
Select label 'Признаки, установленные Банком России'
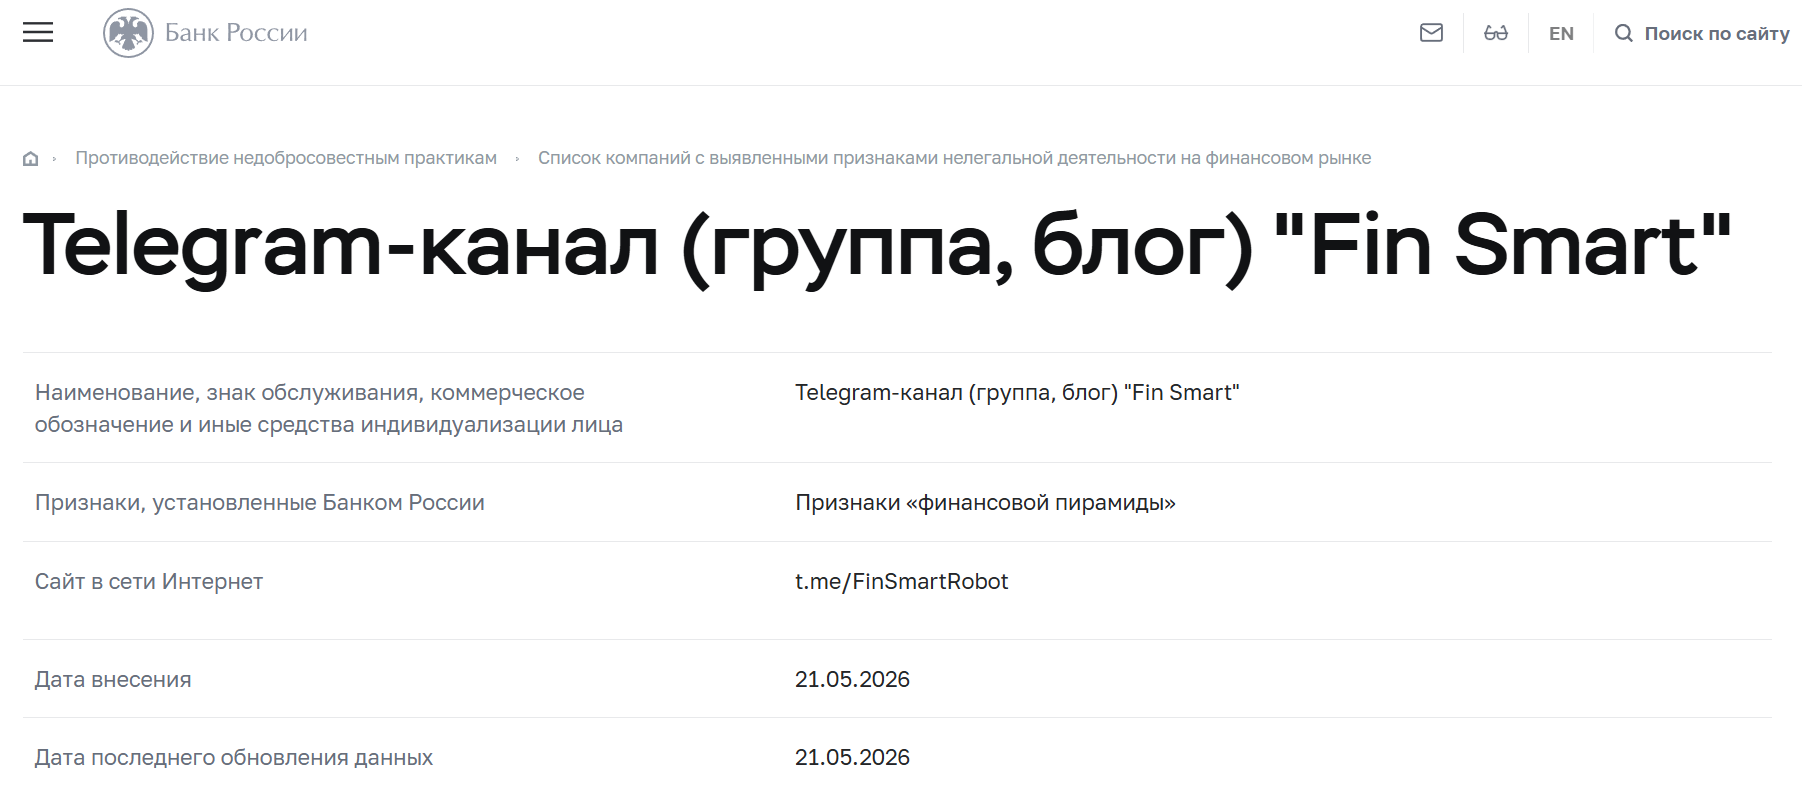[x=260, y=502]
